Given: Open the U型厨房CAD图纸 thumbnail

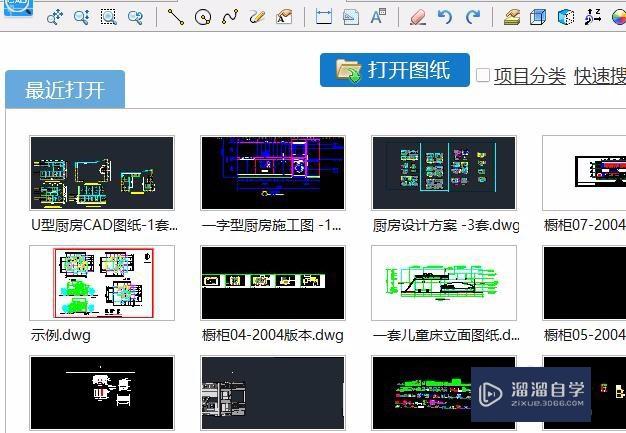Looking at the screenshot, I should pos(102,173).
